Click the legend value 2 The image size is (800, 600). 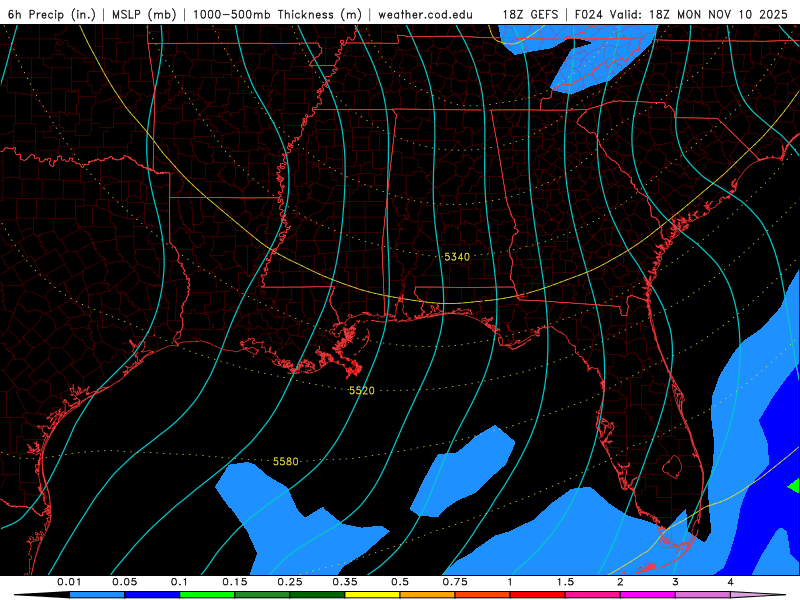tap(620, 582)
